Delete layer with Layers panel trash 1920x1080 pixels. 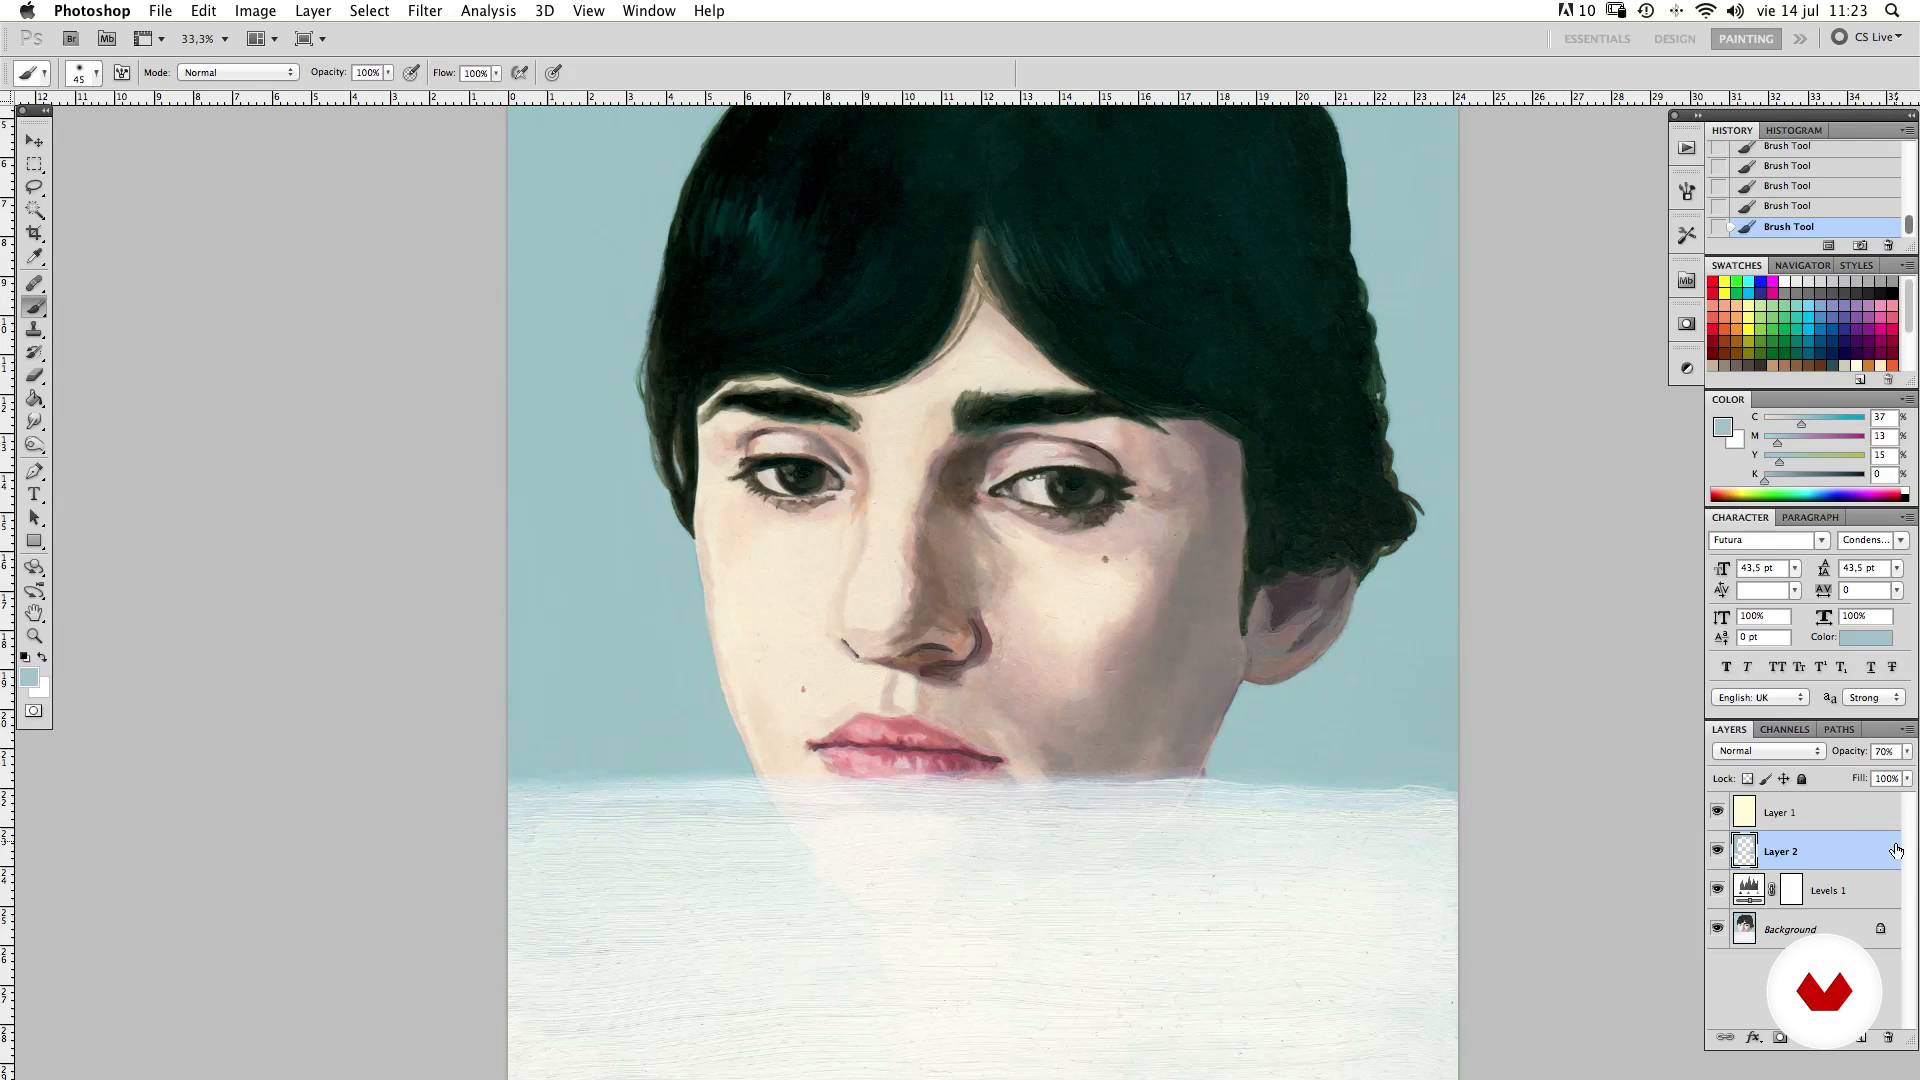click(1888, 1038)
